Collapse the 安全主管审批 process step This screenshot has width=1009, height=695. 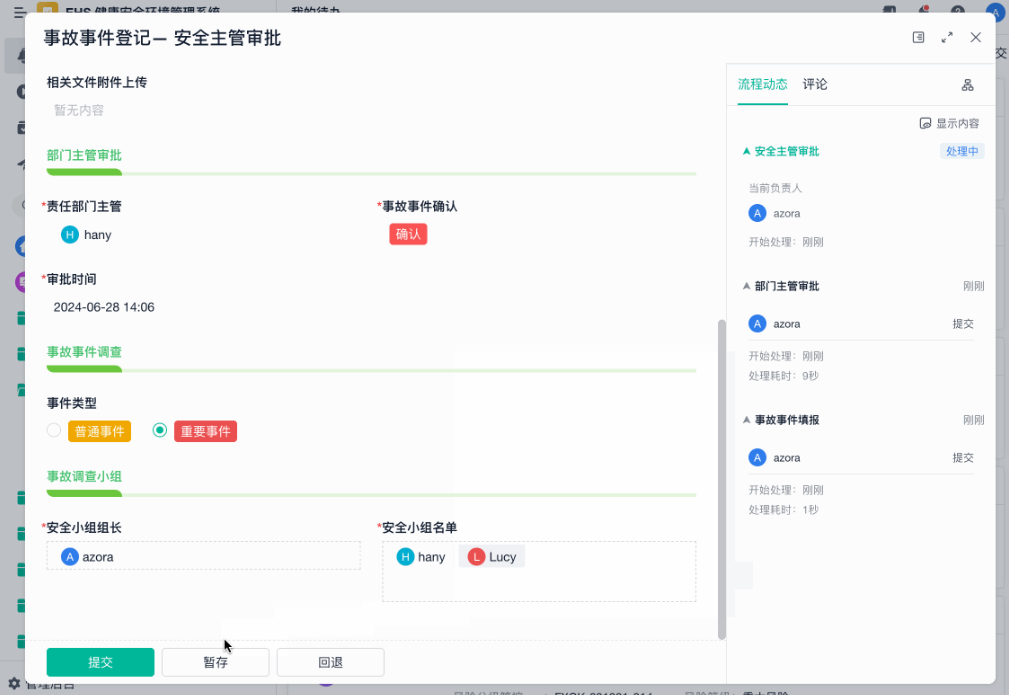coord(746,151)
